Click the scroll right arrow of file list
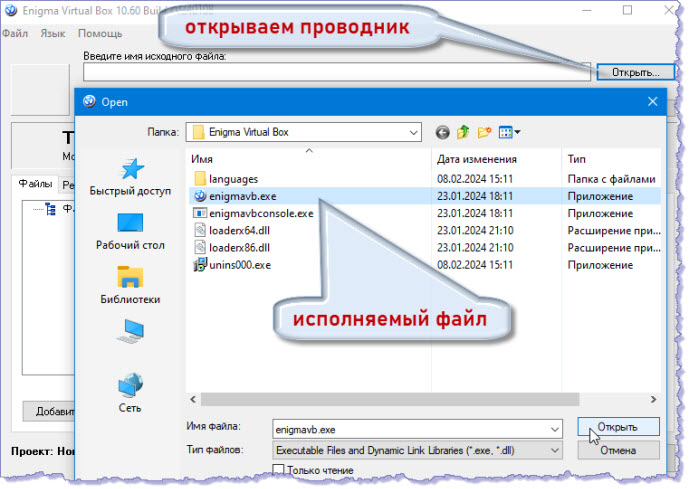Screen dimensions: 690x489 [x=653, y=399]
